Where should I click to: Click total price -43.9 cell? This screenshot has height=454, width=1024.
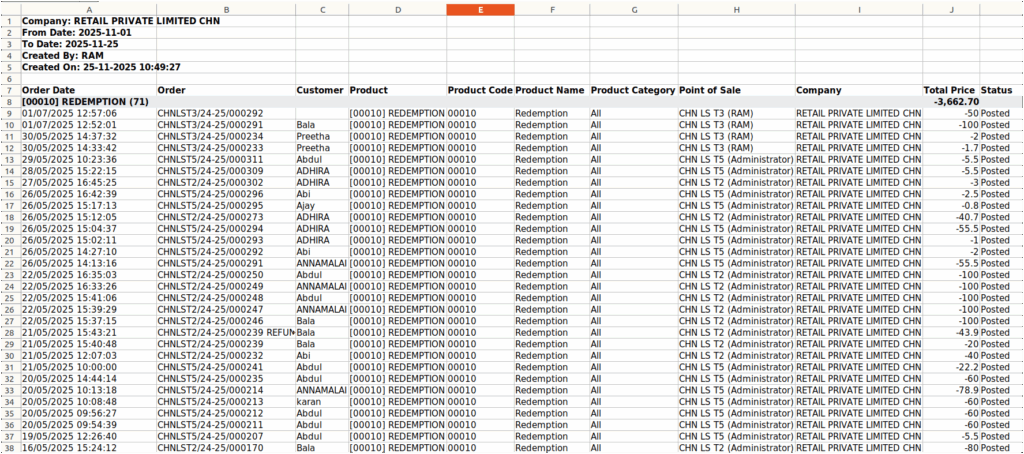(x=951, y=332)
